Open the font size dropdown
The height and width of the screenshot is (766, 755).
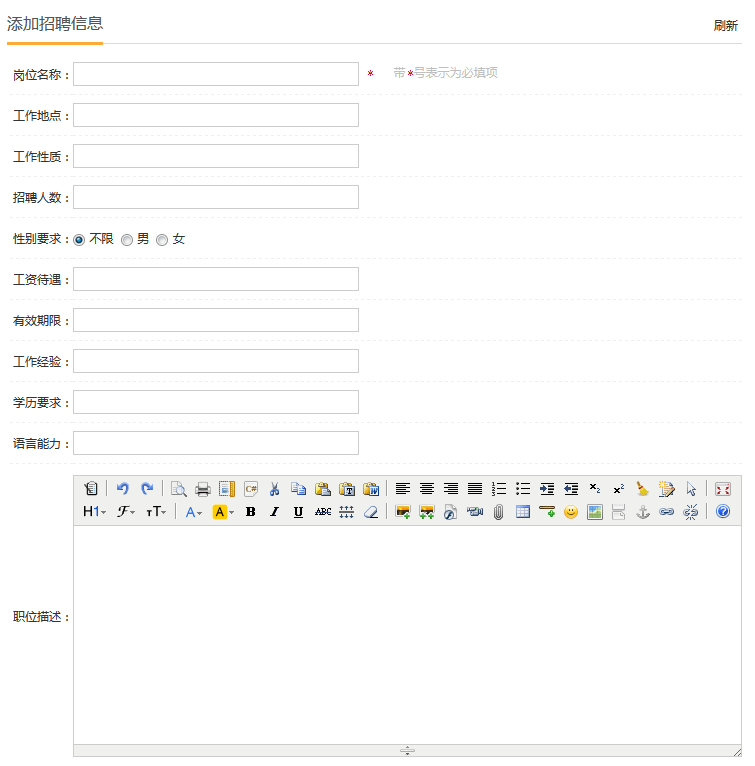[156, 512]
